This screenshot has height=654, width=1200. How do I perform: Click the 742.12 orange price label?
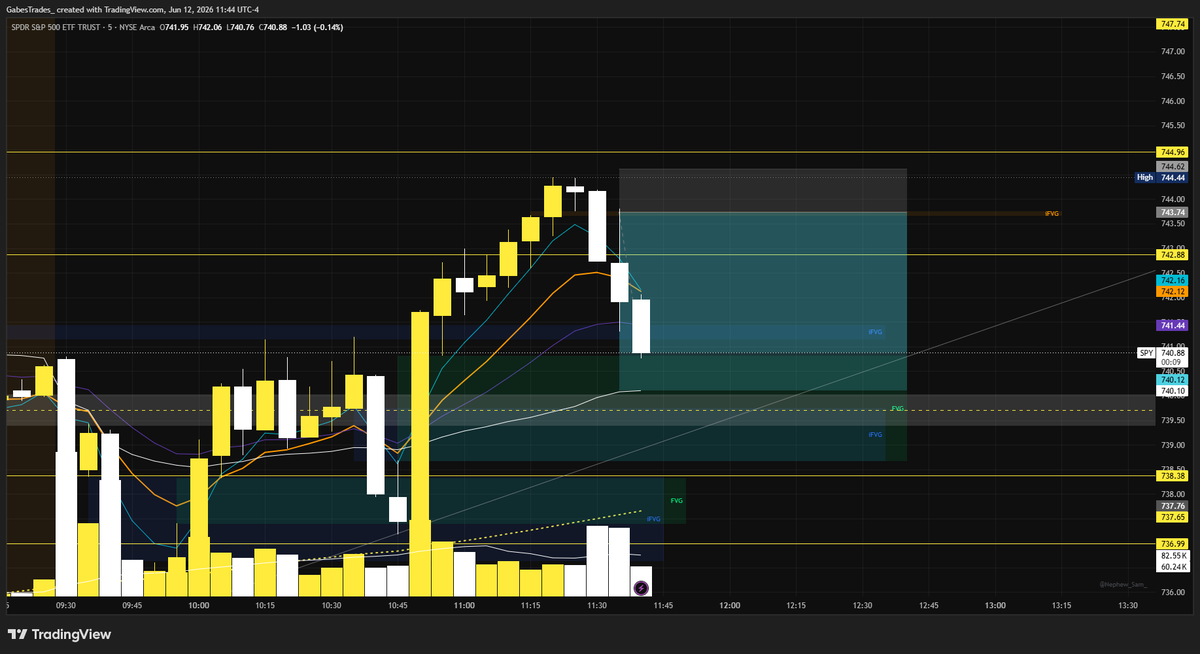coord(1172,291)
